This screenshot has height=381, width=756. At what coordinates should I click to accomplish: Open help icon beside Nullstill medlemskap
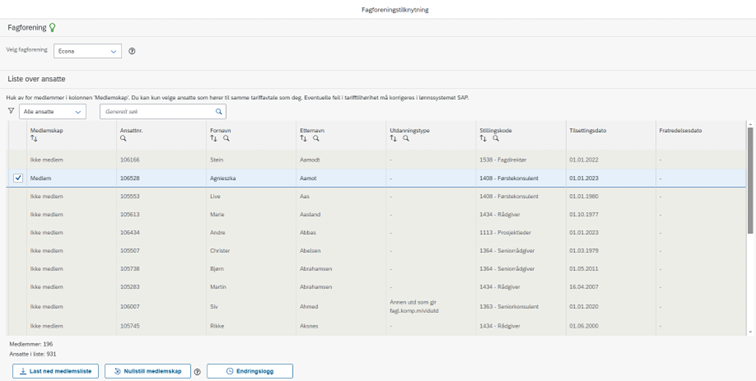tap(197, 372)
